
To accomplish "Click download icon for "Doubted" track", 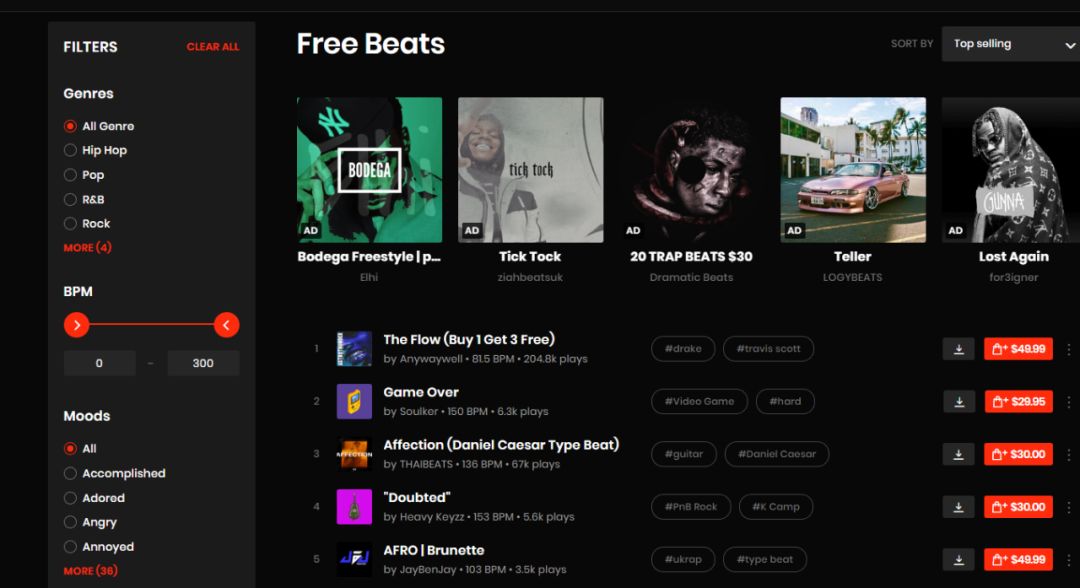I will click(x=959, y=507).
